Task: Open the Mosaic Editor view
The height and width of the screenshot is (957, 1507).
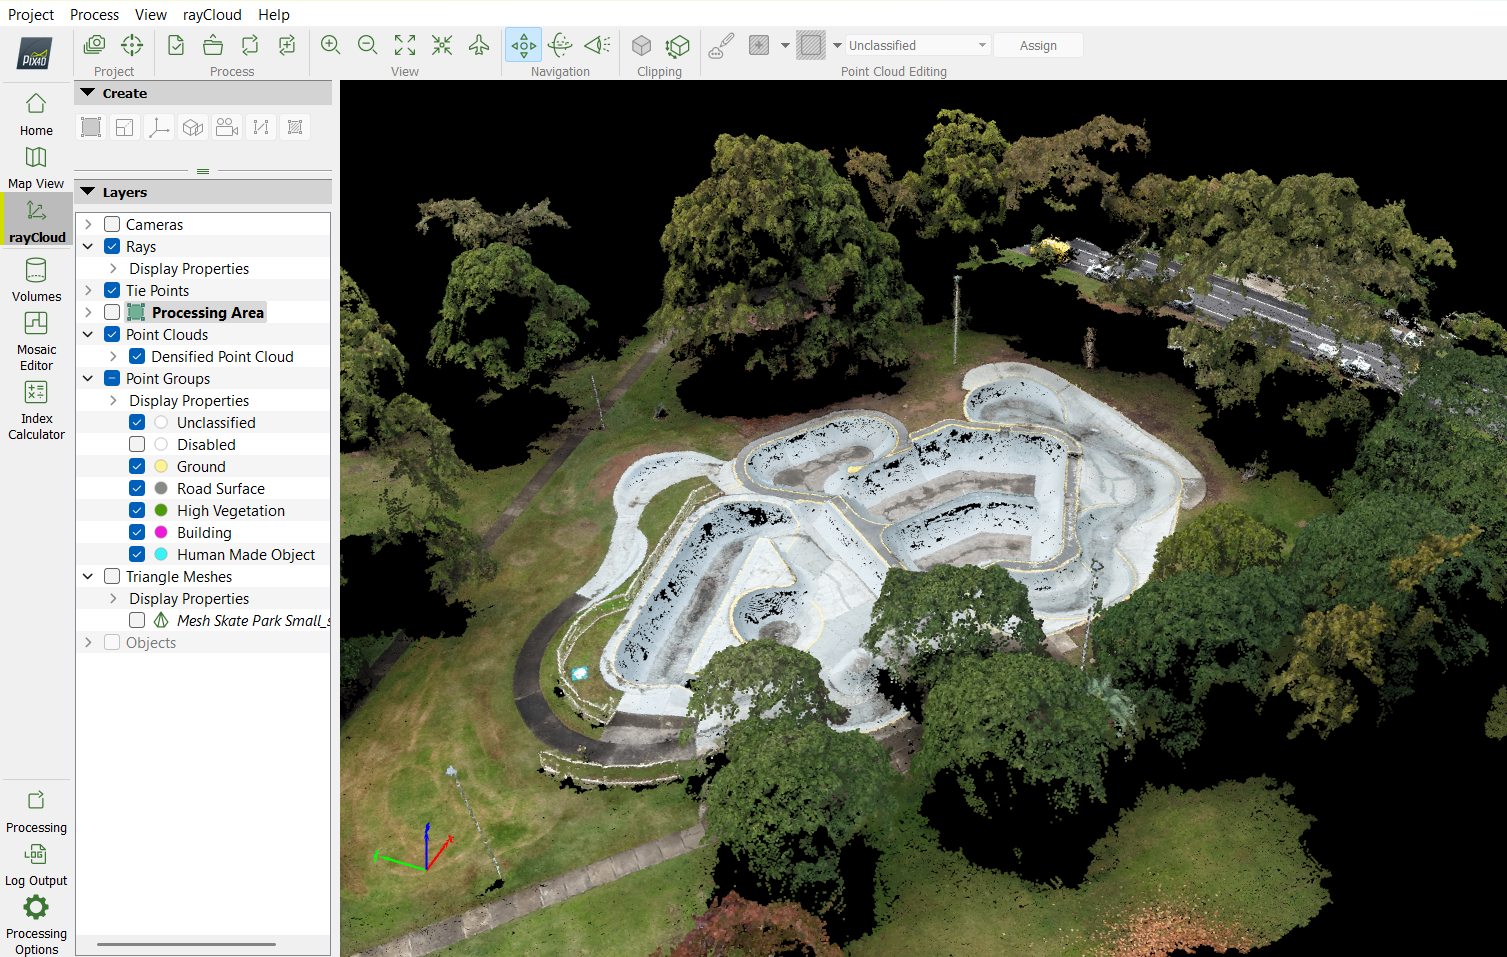Action: [36, 340]
